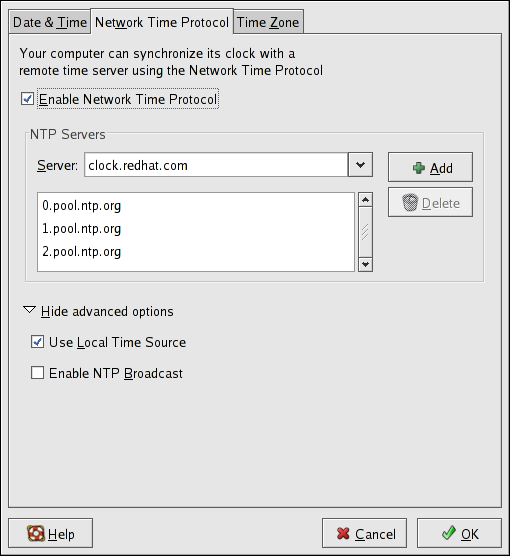Click the green checkmark OK icon
The width and height of the screenshot is (510, 556).
449,533
